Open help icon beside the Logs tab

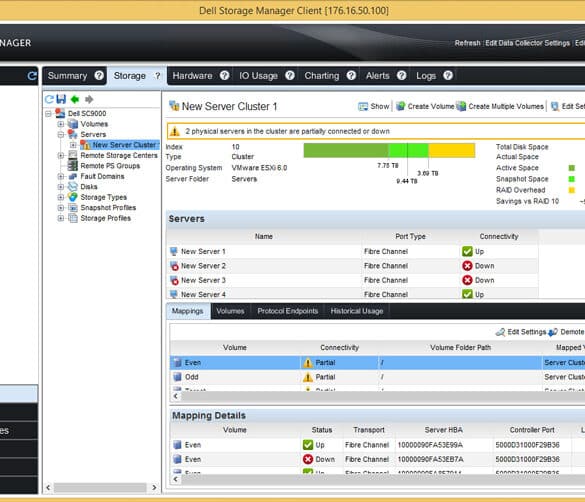tap(448, 76)
